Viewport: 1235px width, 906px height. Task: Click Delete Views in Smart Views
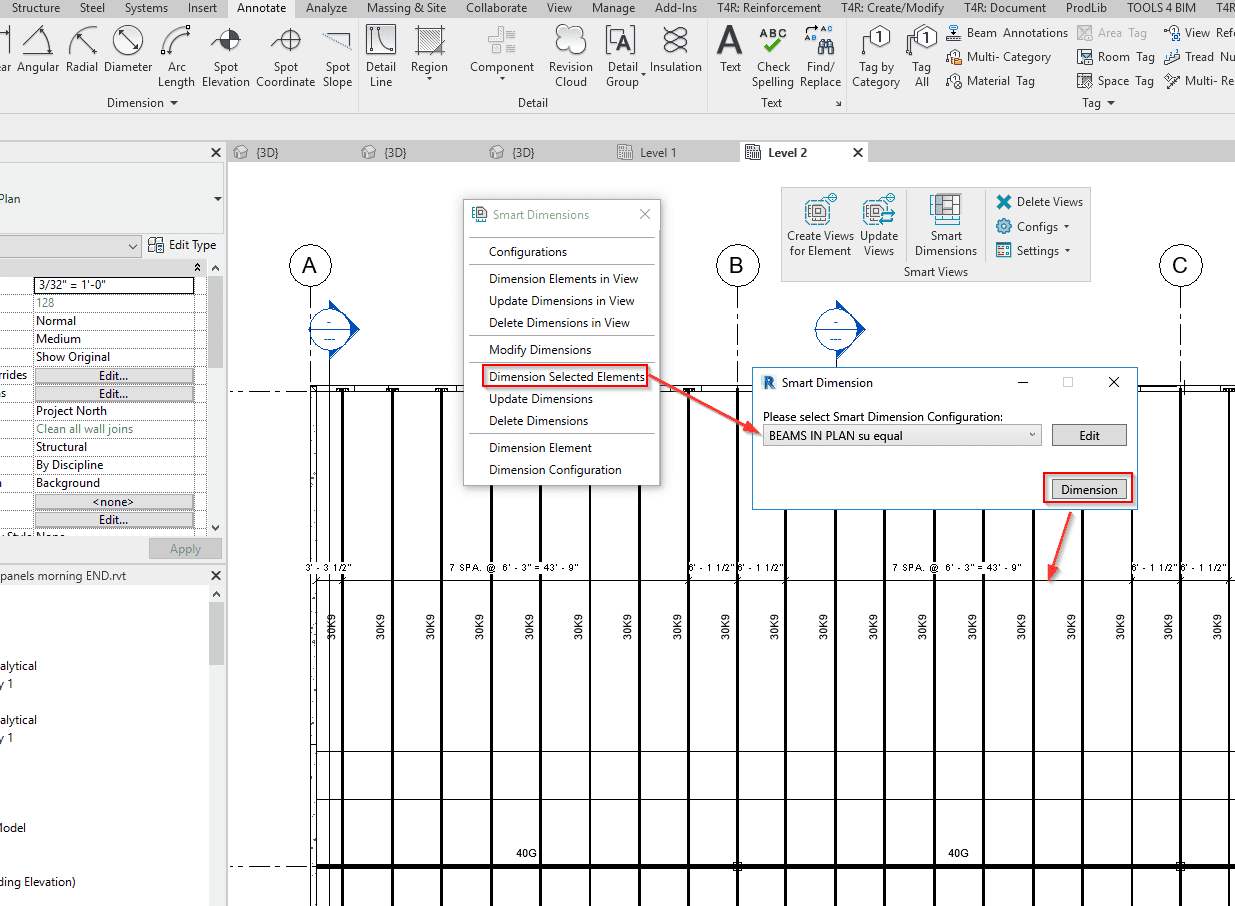[x=1039, y=202]
